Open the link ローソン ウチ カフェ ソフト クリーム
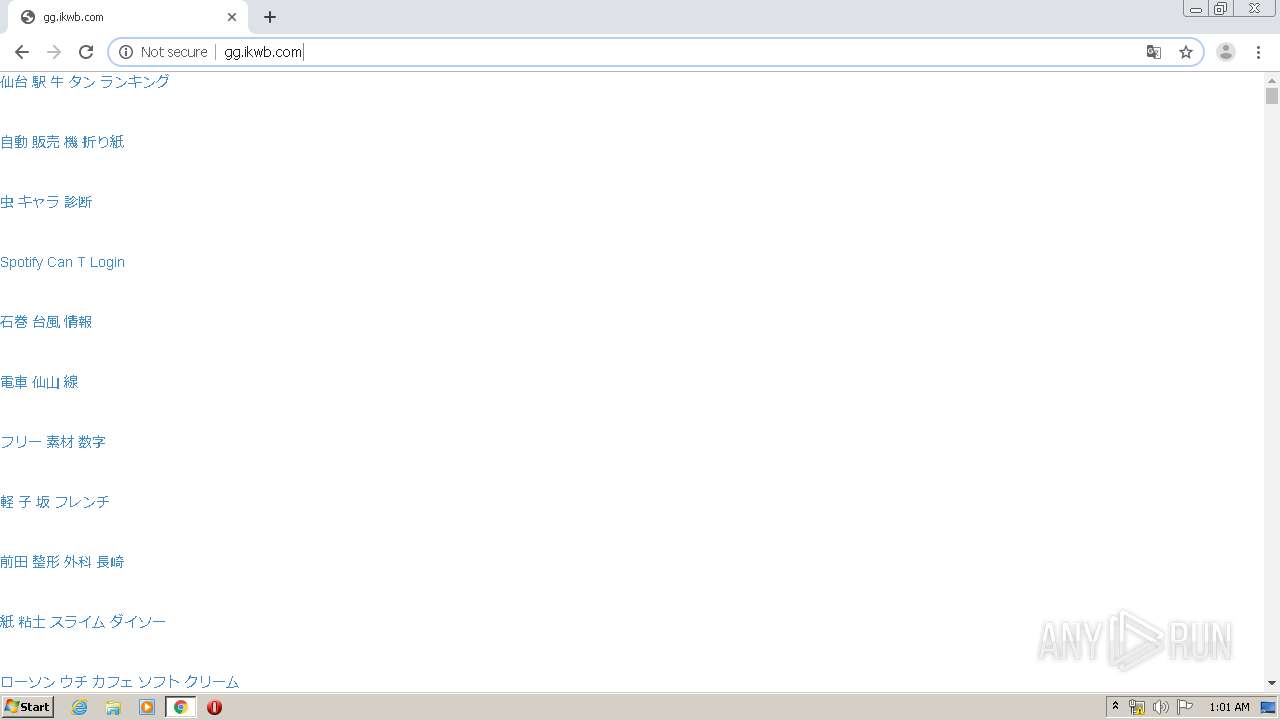1280x720 pixels. pos(120,682)
